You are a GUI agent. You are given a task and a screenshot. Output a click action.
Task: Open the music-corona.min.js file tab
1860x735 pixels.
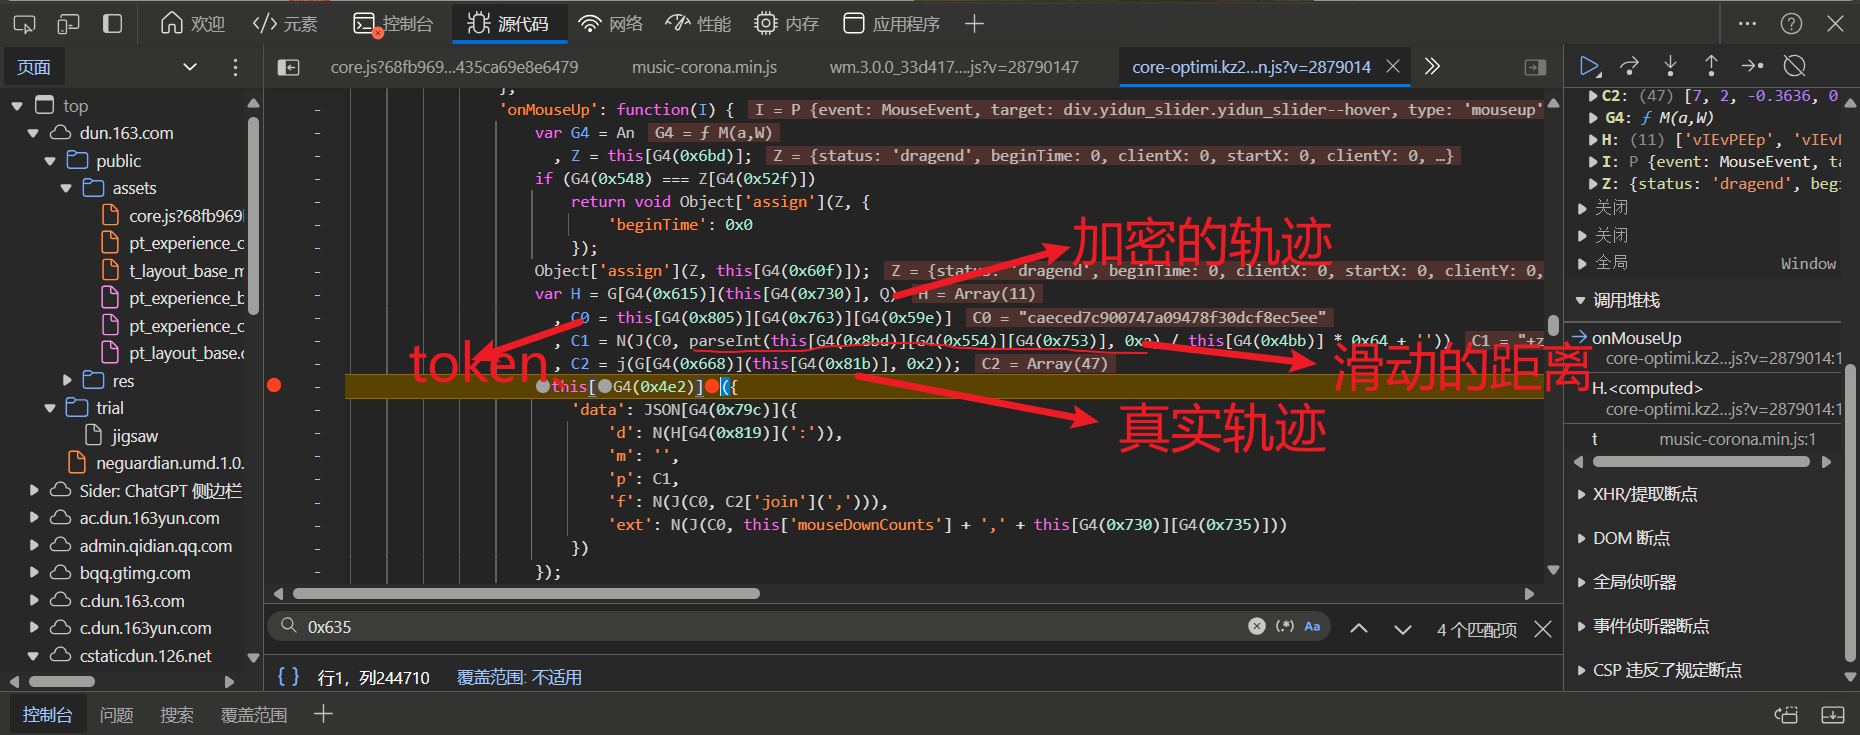[x=704, y=67]
